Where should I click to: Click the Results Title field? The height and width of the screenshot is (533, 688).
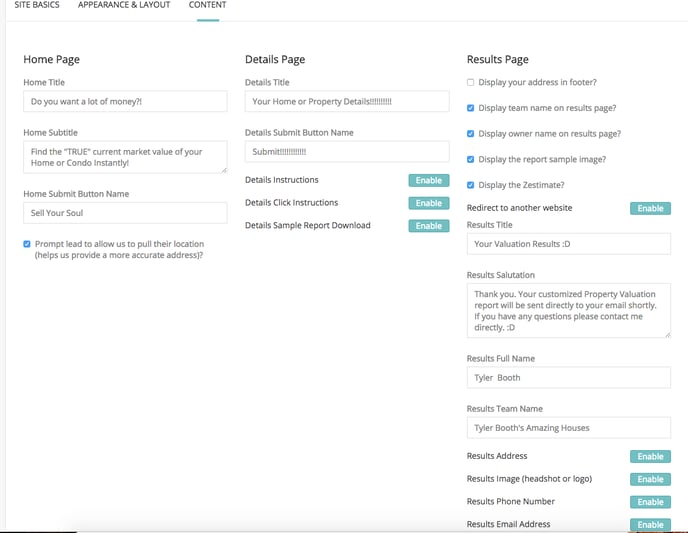[569, 244]
